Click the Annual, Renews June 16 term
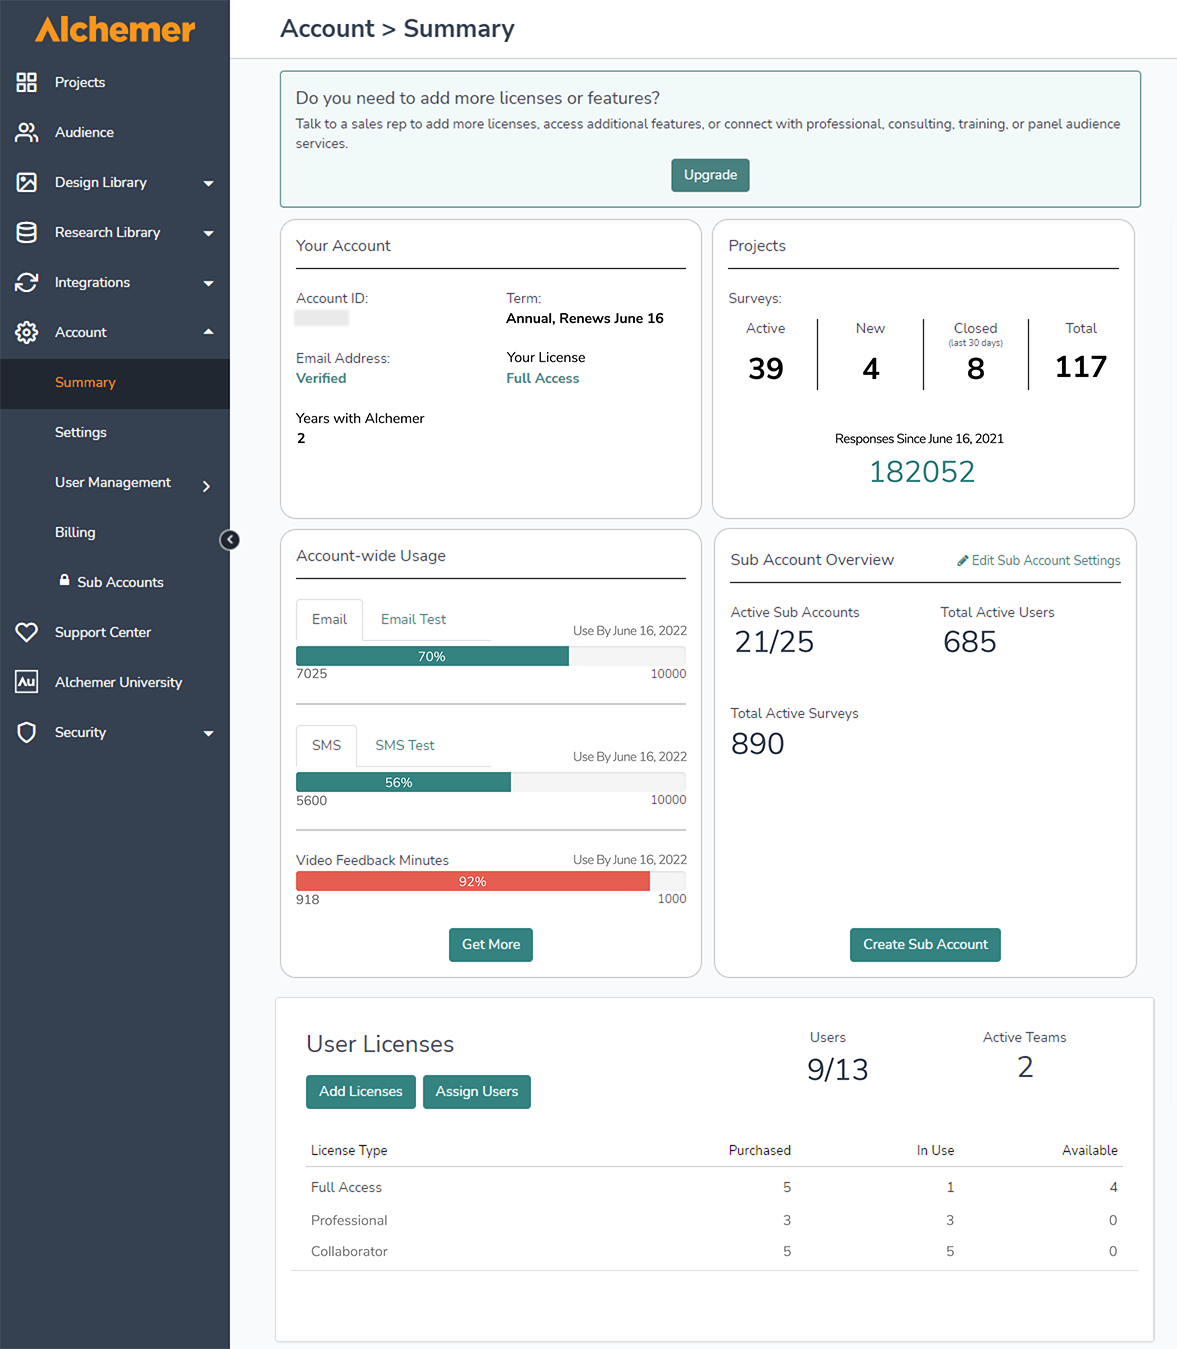1177x1349 pixels. point(585,319)
